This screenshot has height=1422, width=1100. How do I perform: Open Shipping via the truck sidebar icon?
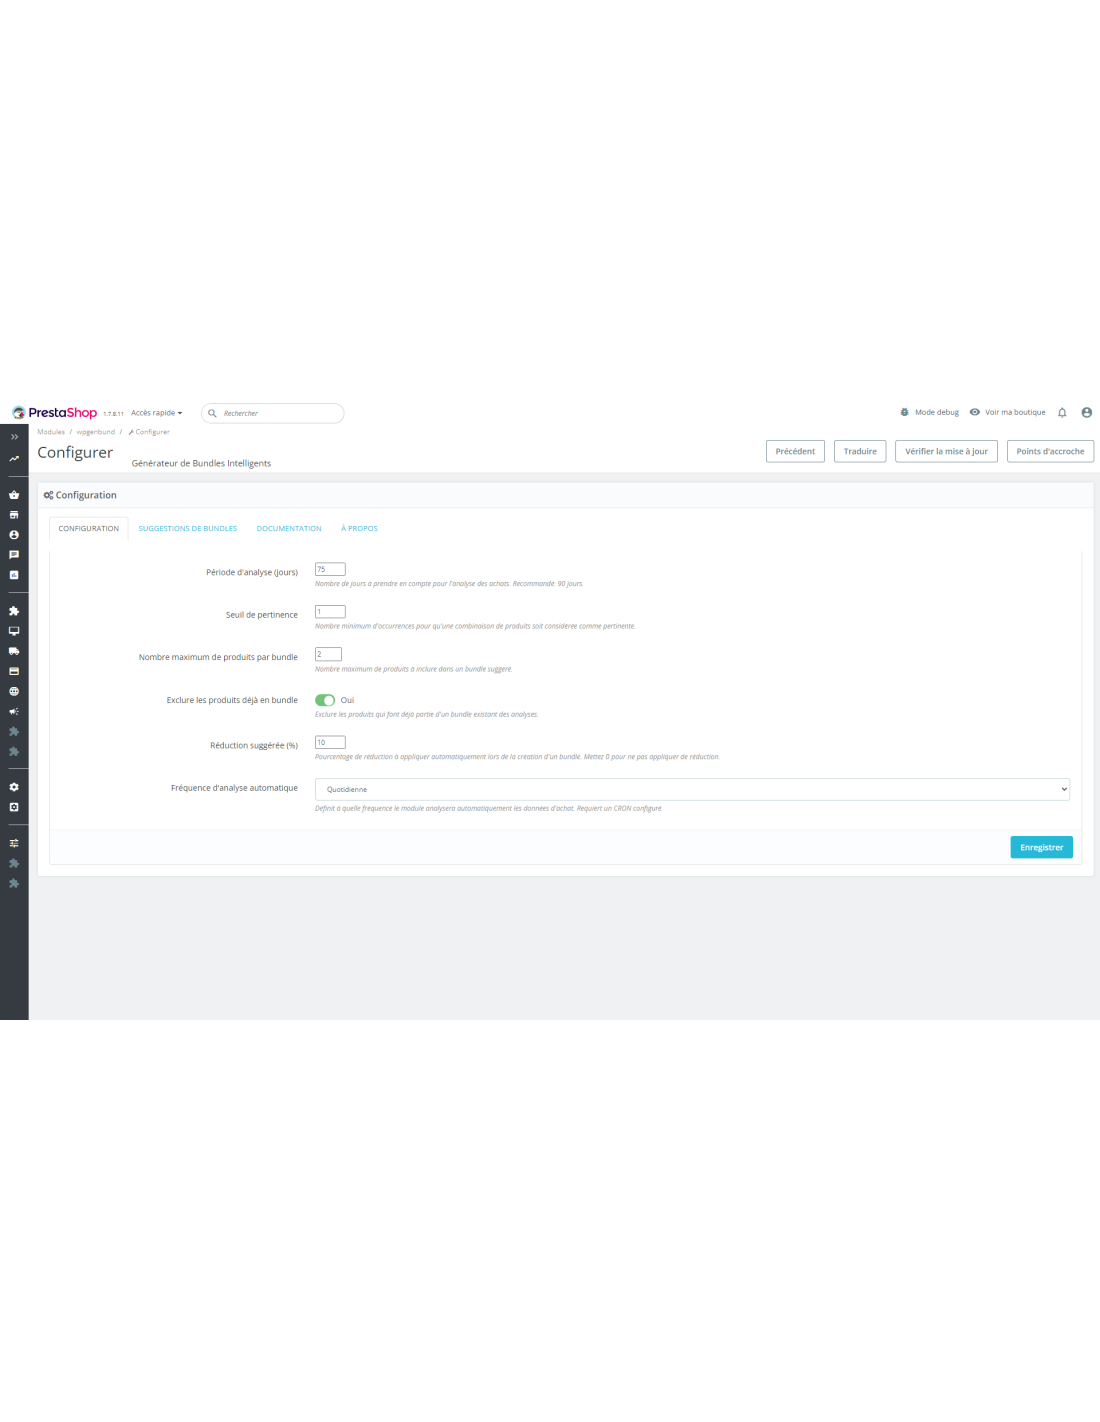pyautogui.click(x=14, y=651)
